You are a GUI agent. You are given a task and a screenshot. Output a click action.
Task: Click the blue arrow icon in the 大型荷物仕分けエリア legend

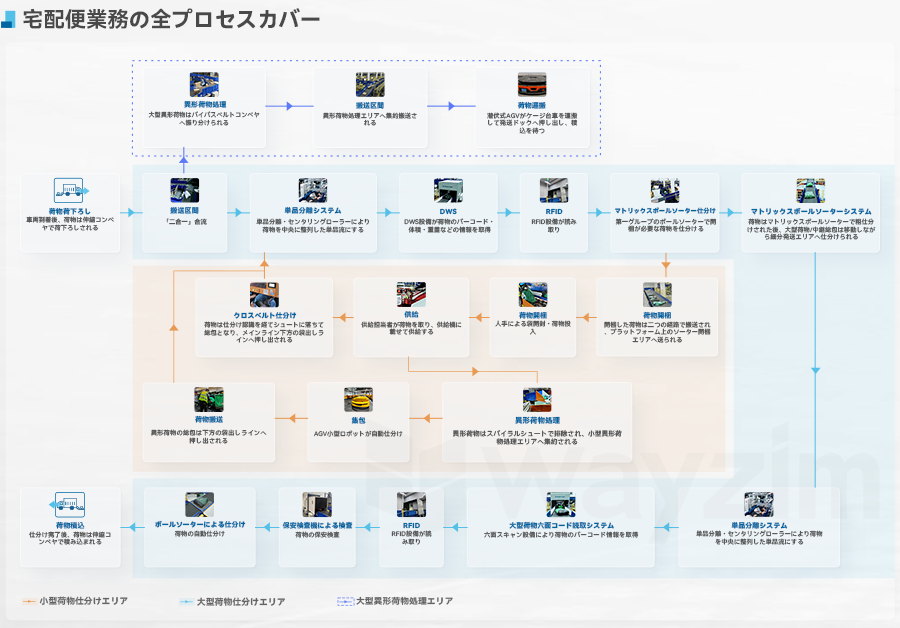coord(186,602)
